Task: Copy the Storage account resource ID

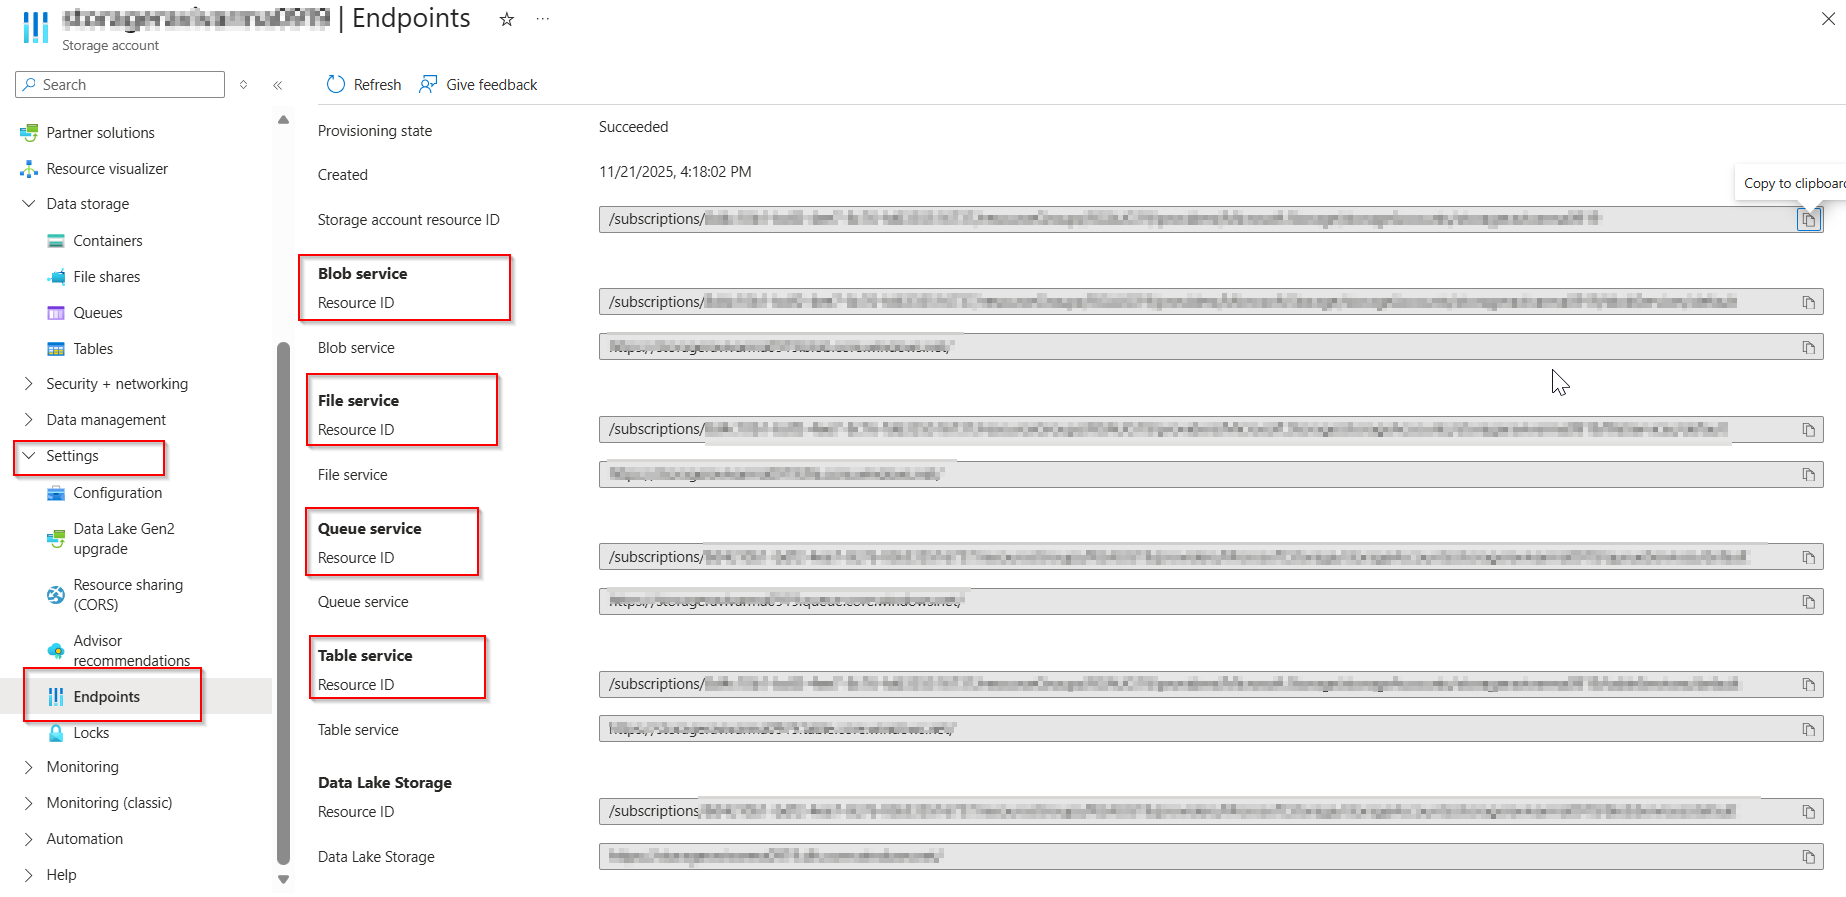Action: [1808, 220]
